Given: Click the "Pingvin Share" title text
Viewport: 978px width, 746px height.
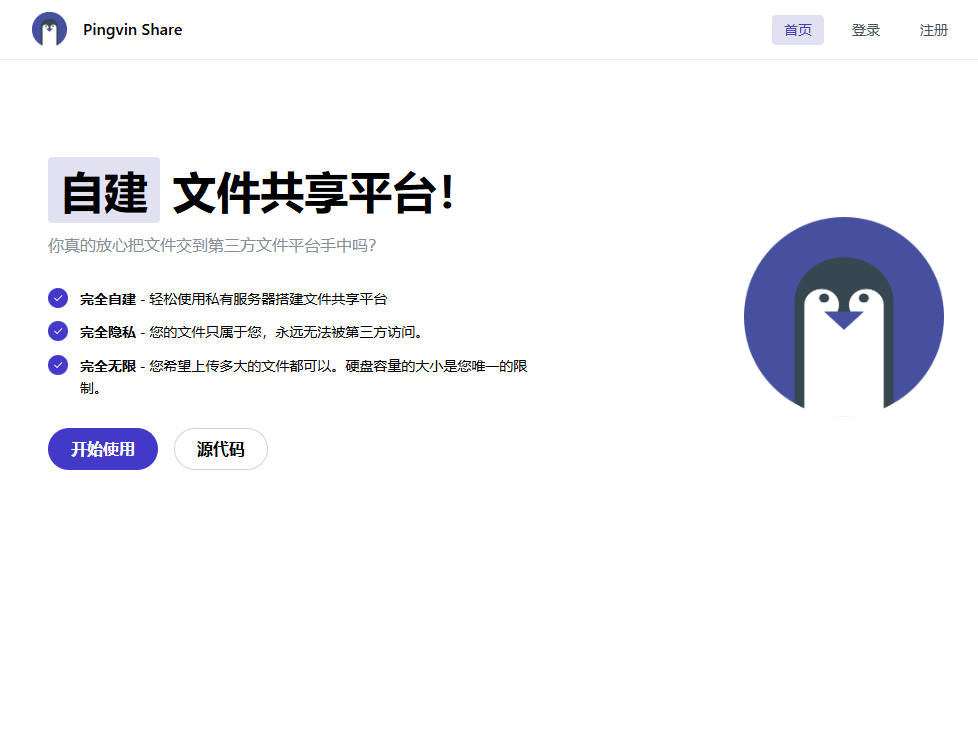Looking at the screenshot, I should click(132, 30).
